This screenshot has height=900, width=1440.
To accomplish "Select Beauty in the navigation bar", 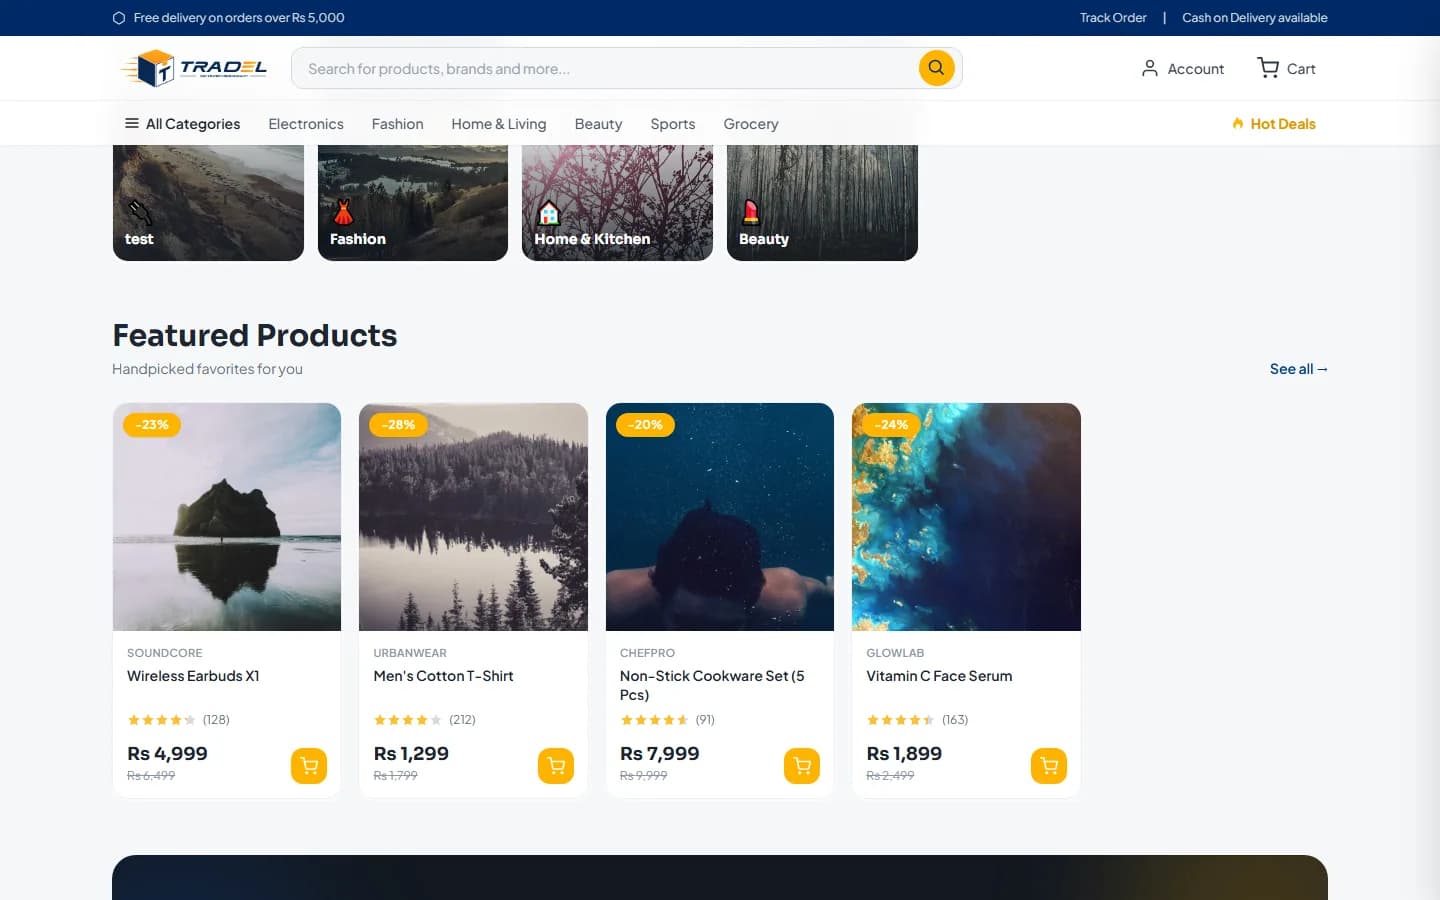I will pyautogui.click(x=598, y=124).
